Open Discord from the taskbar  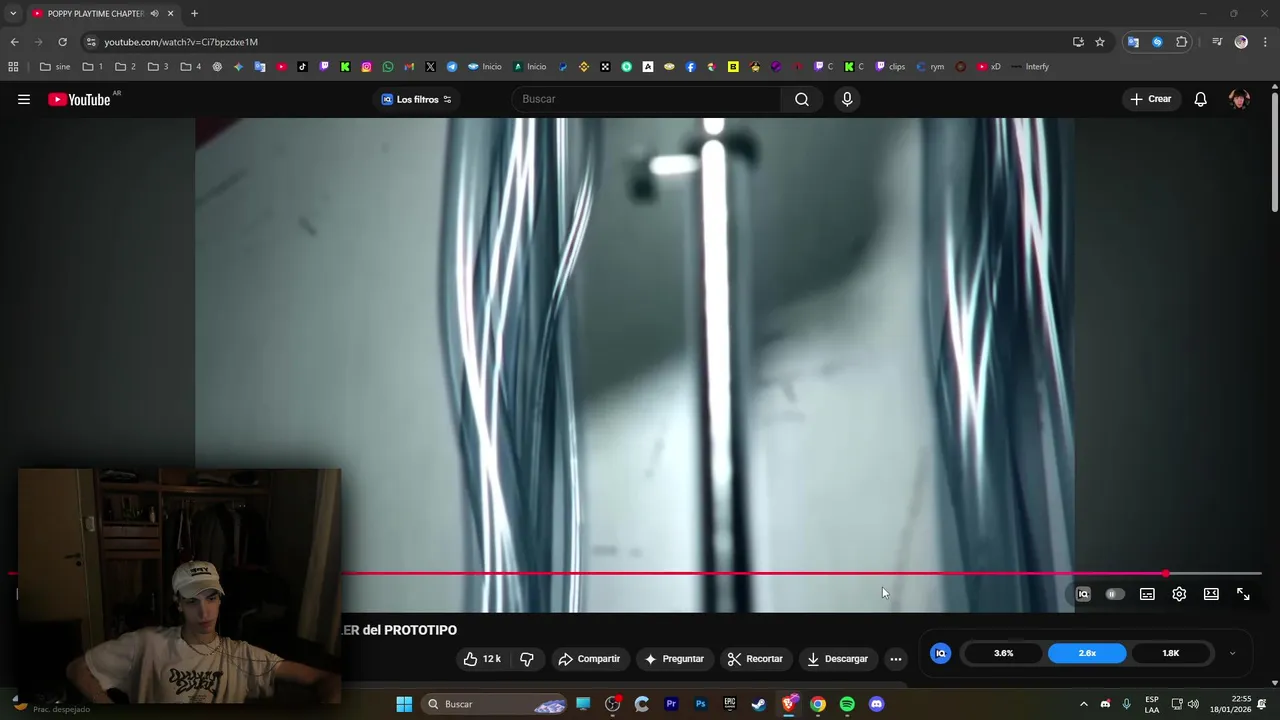pos(877,704)
